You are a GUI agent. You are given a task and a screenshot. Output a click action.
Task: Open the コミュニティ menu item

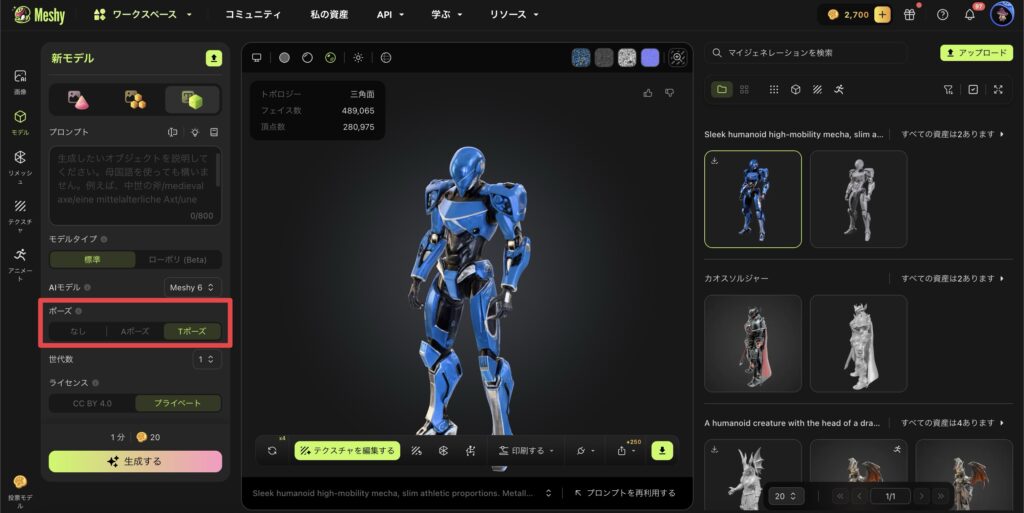pyautogui.click(x=253, y=15)
